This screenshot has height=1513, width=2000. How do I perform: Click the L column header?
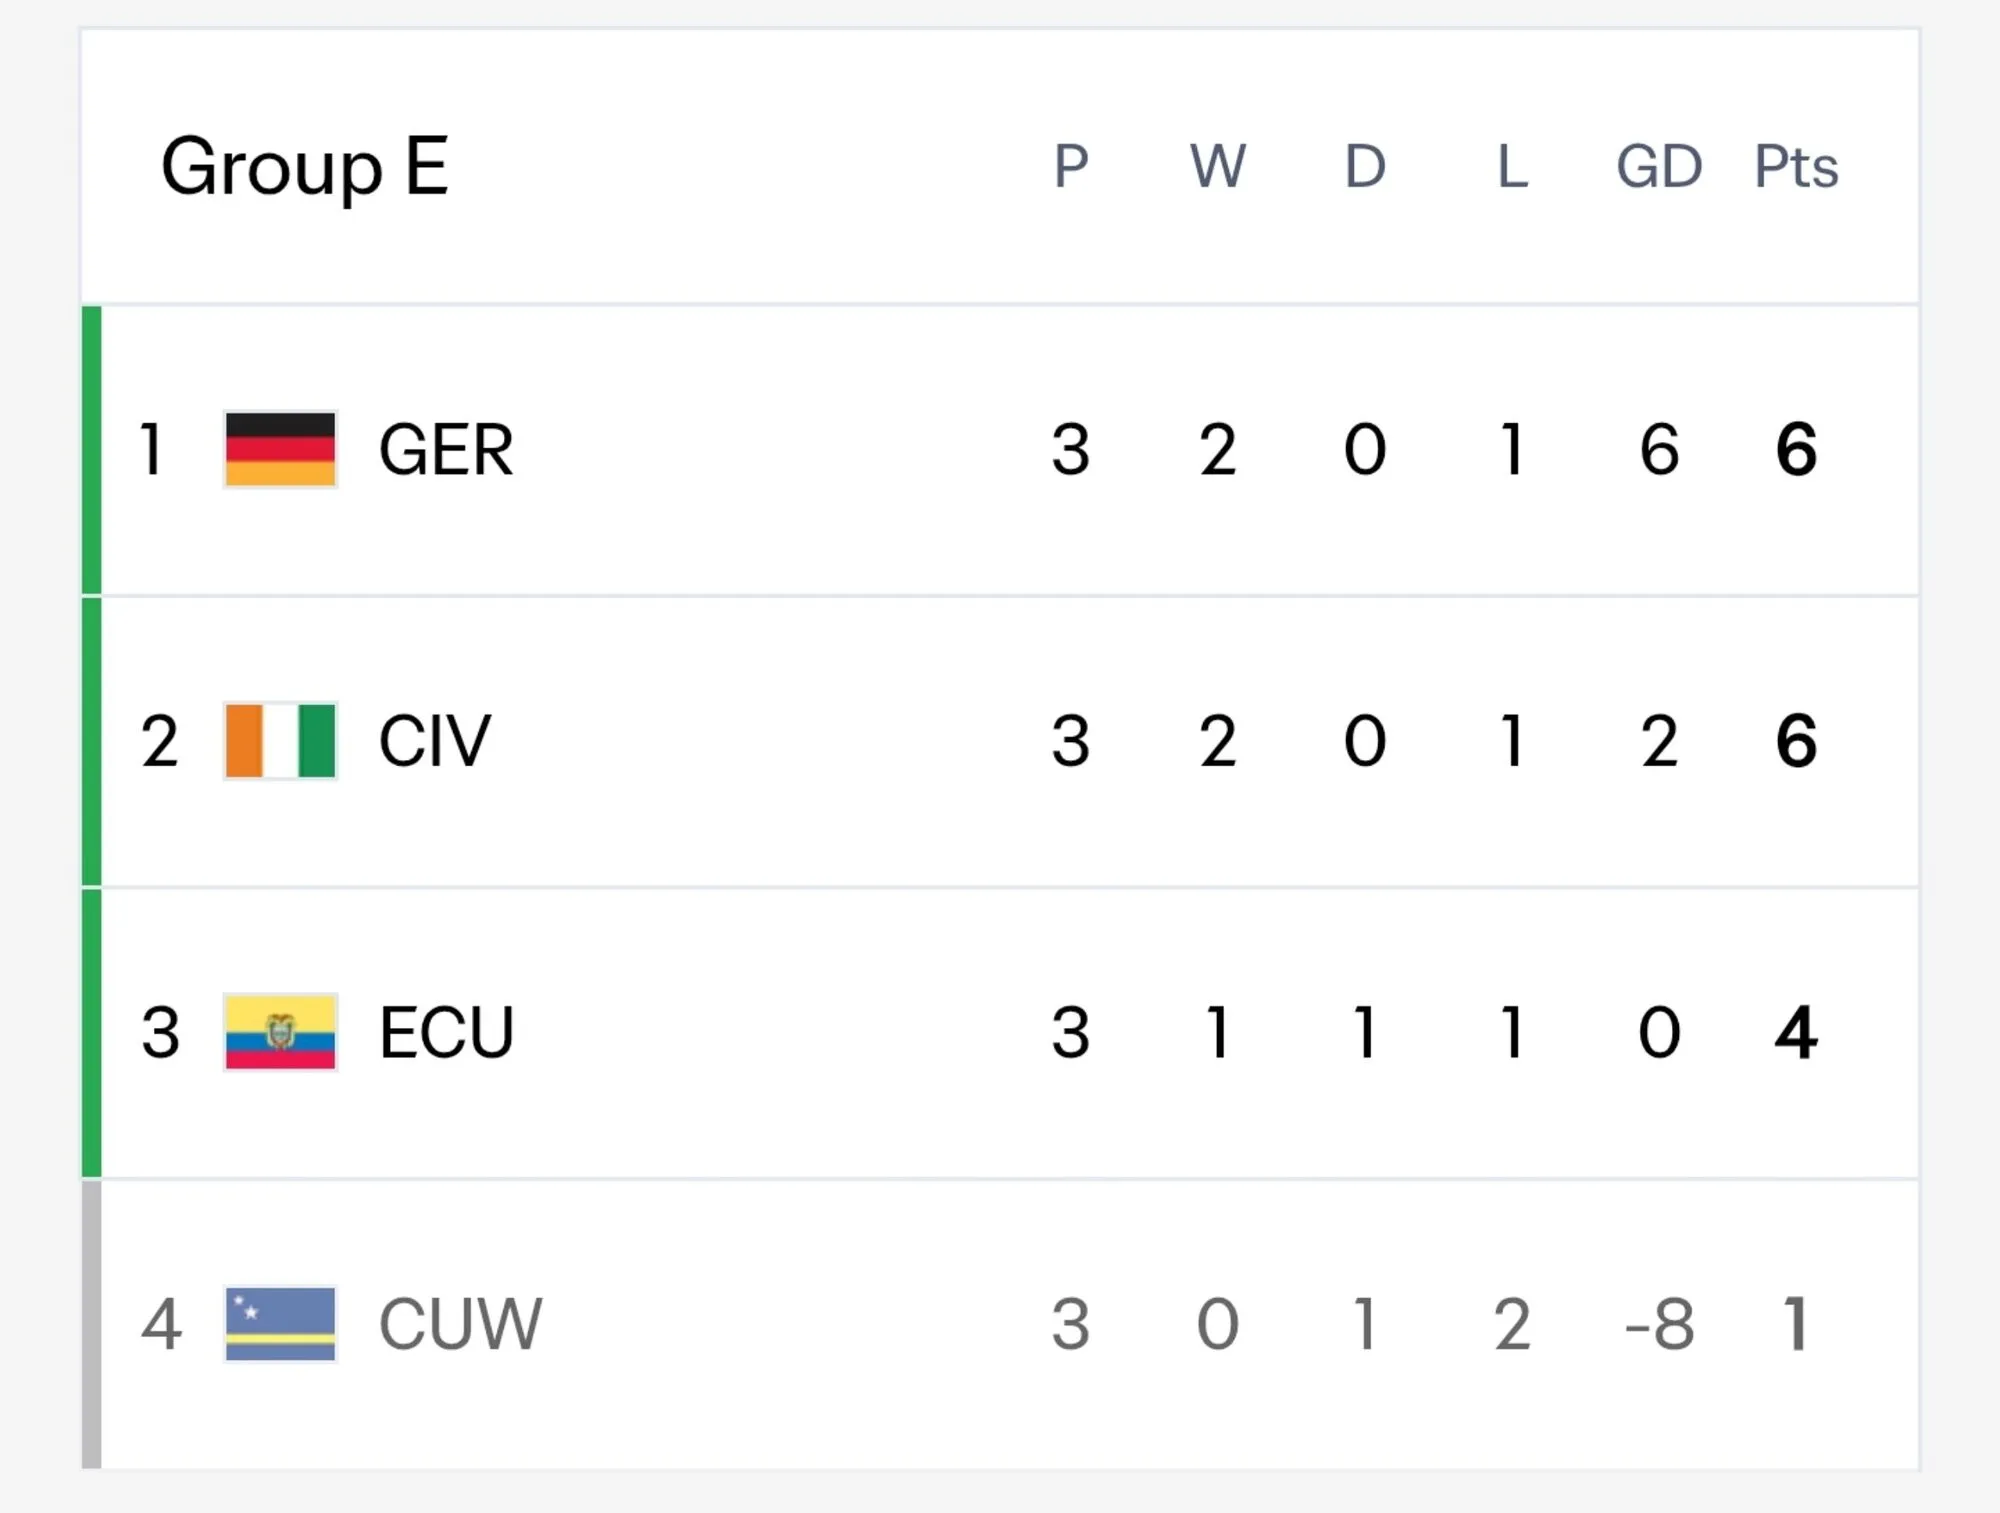click(1512, 166)
